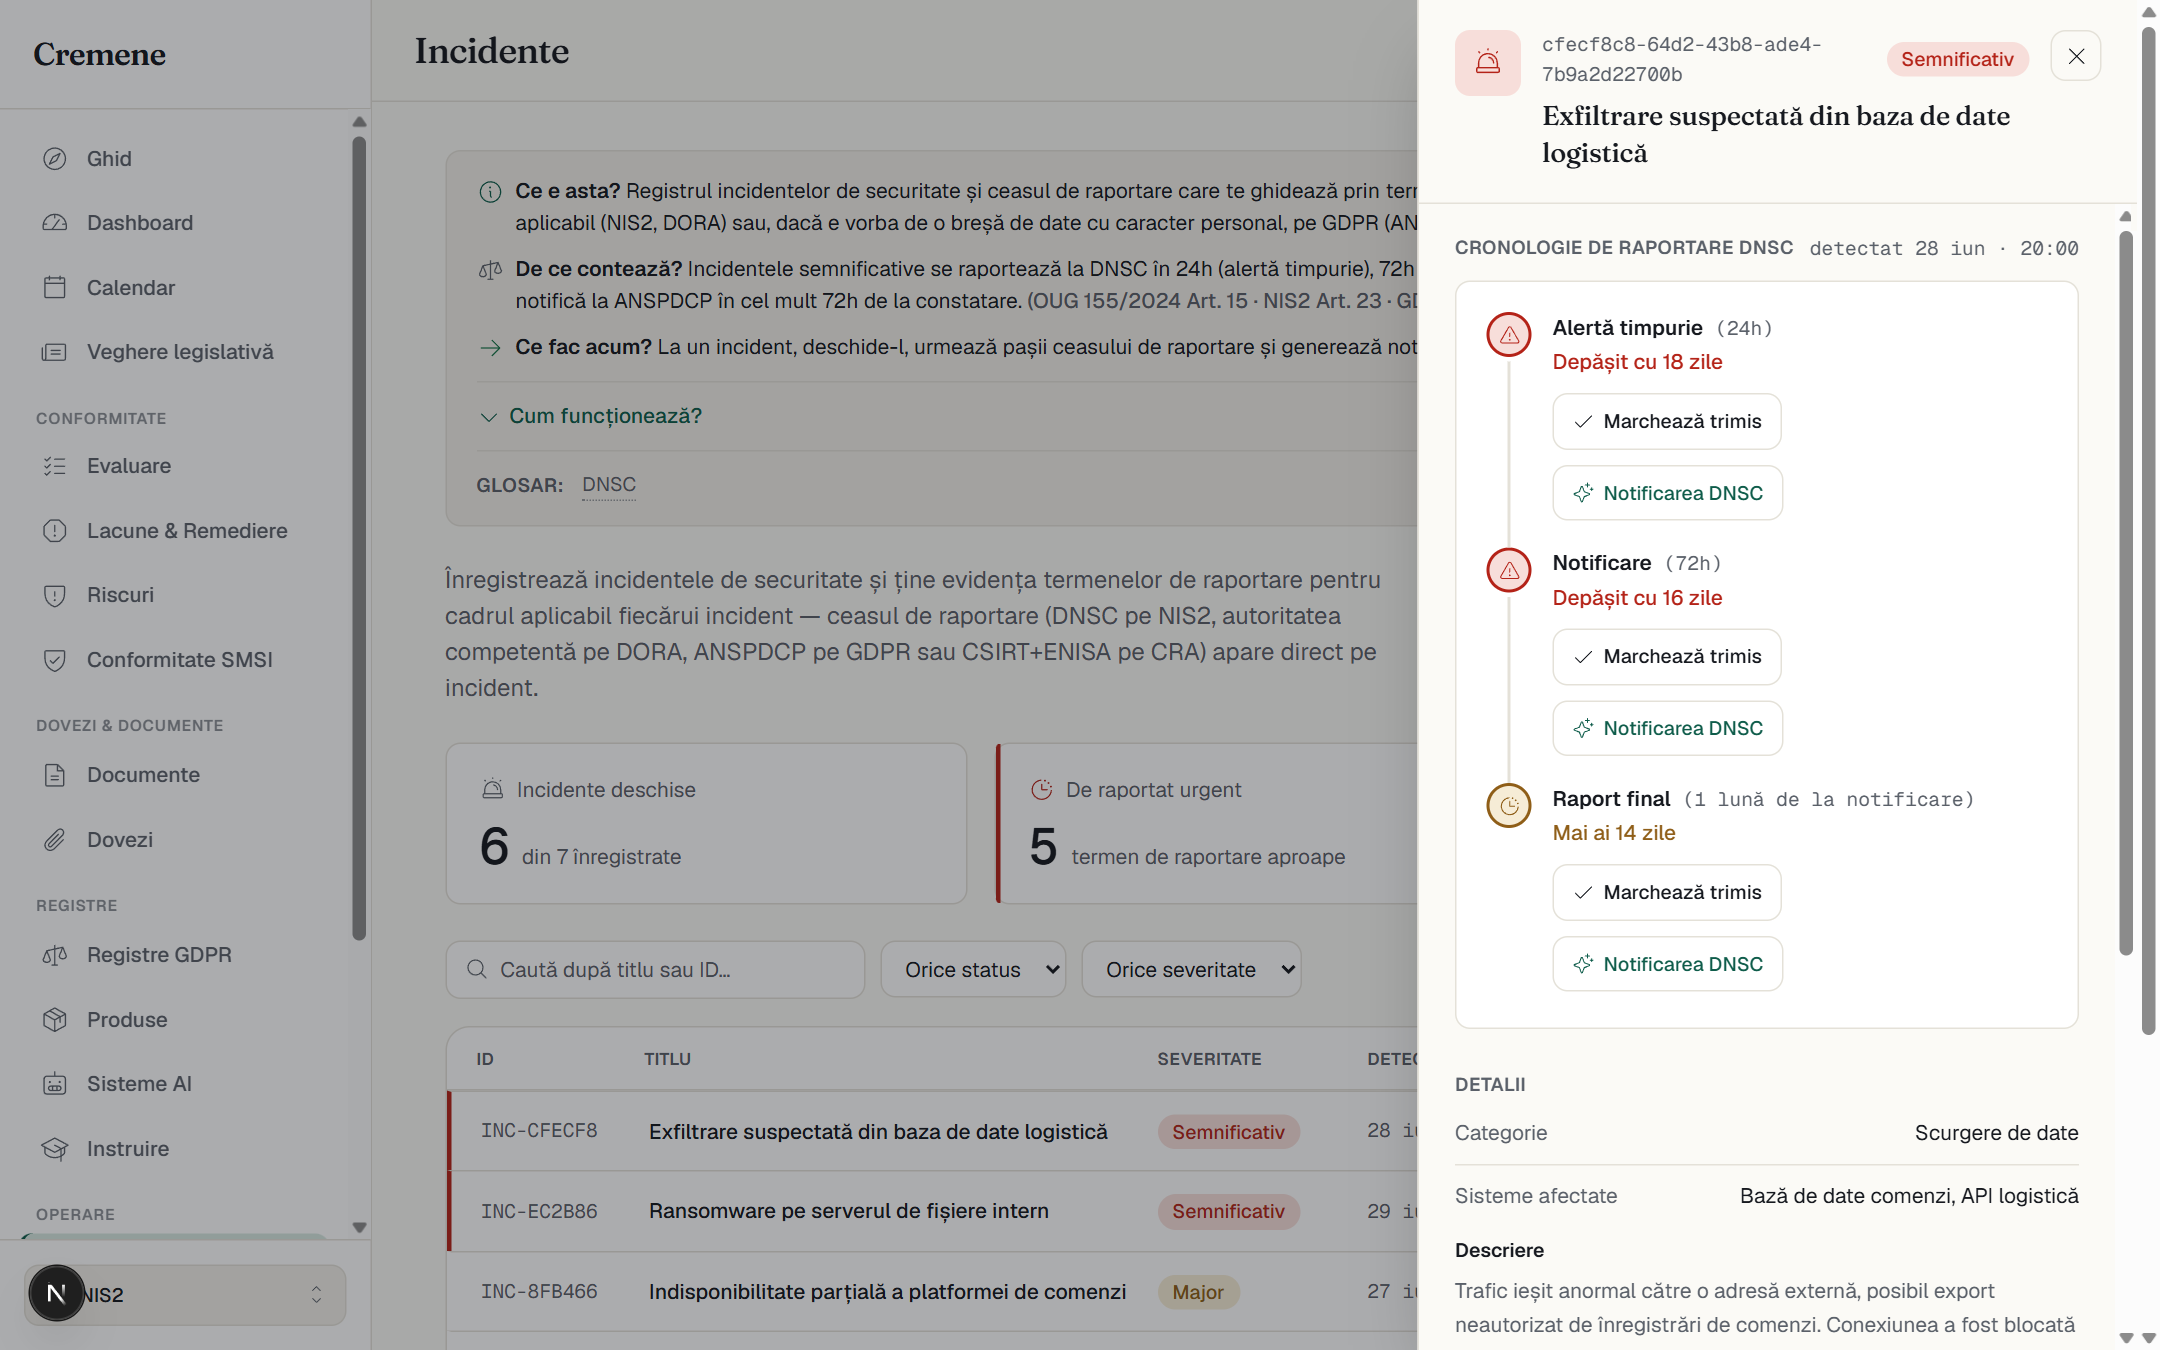Mark Alertă timpurie as sent
The image size is (2160, 1350).
(1666, 421)
